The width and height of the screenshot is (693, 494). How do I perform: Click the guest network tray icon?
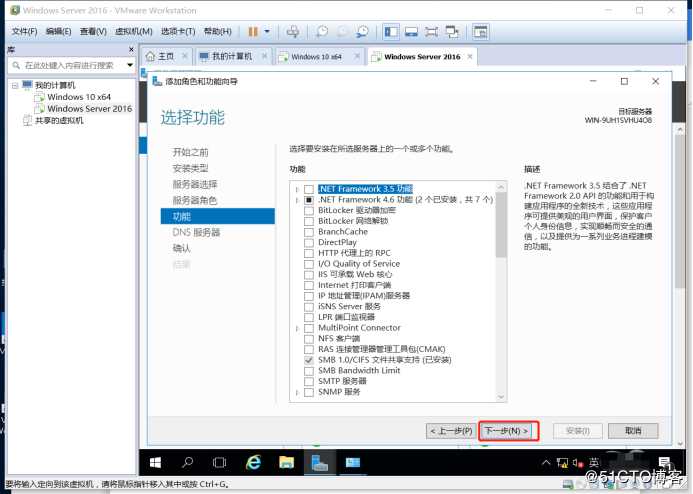562,463
